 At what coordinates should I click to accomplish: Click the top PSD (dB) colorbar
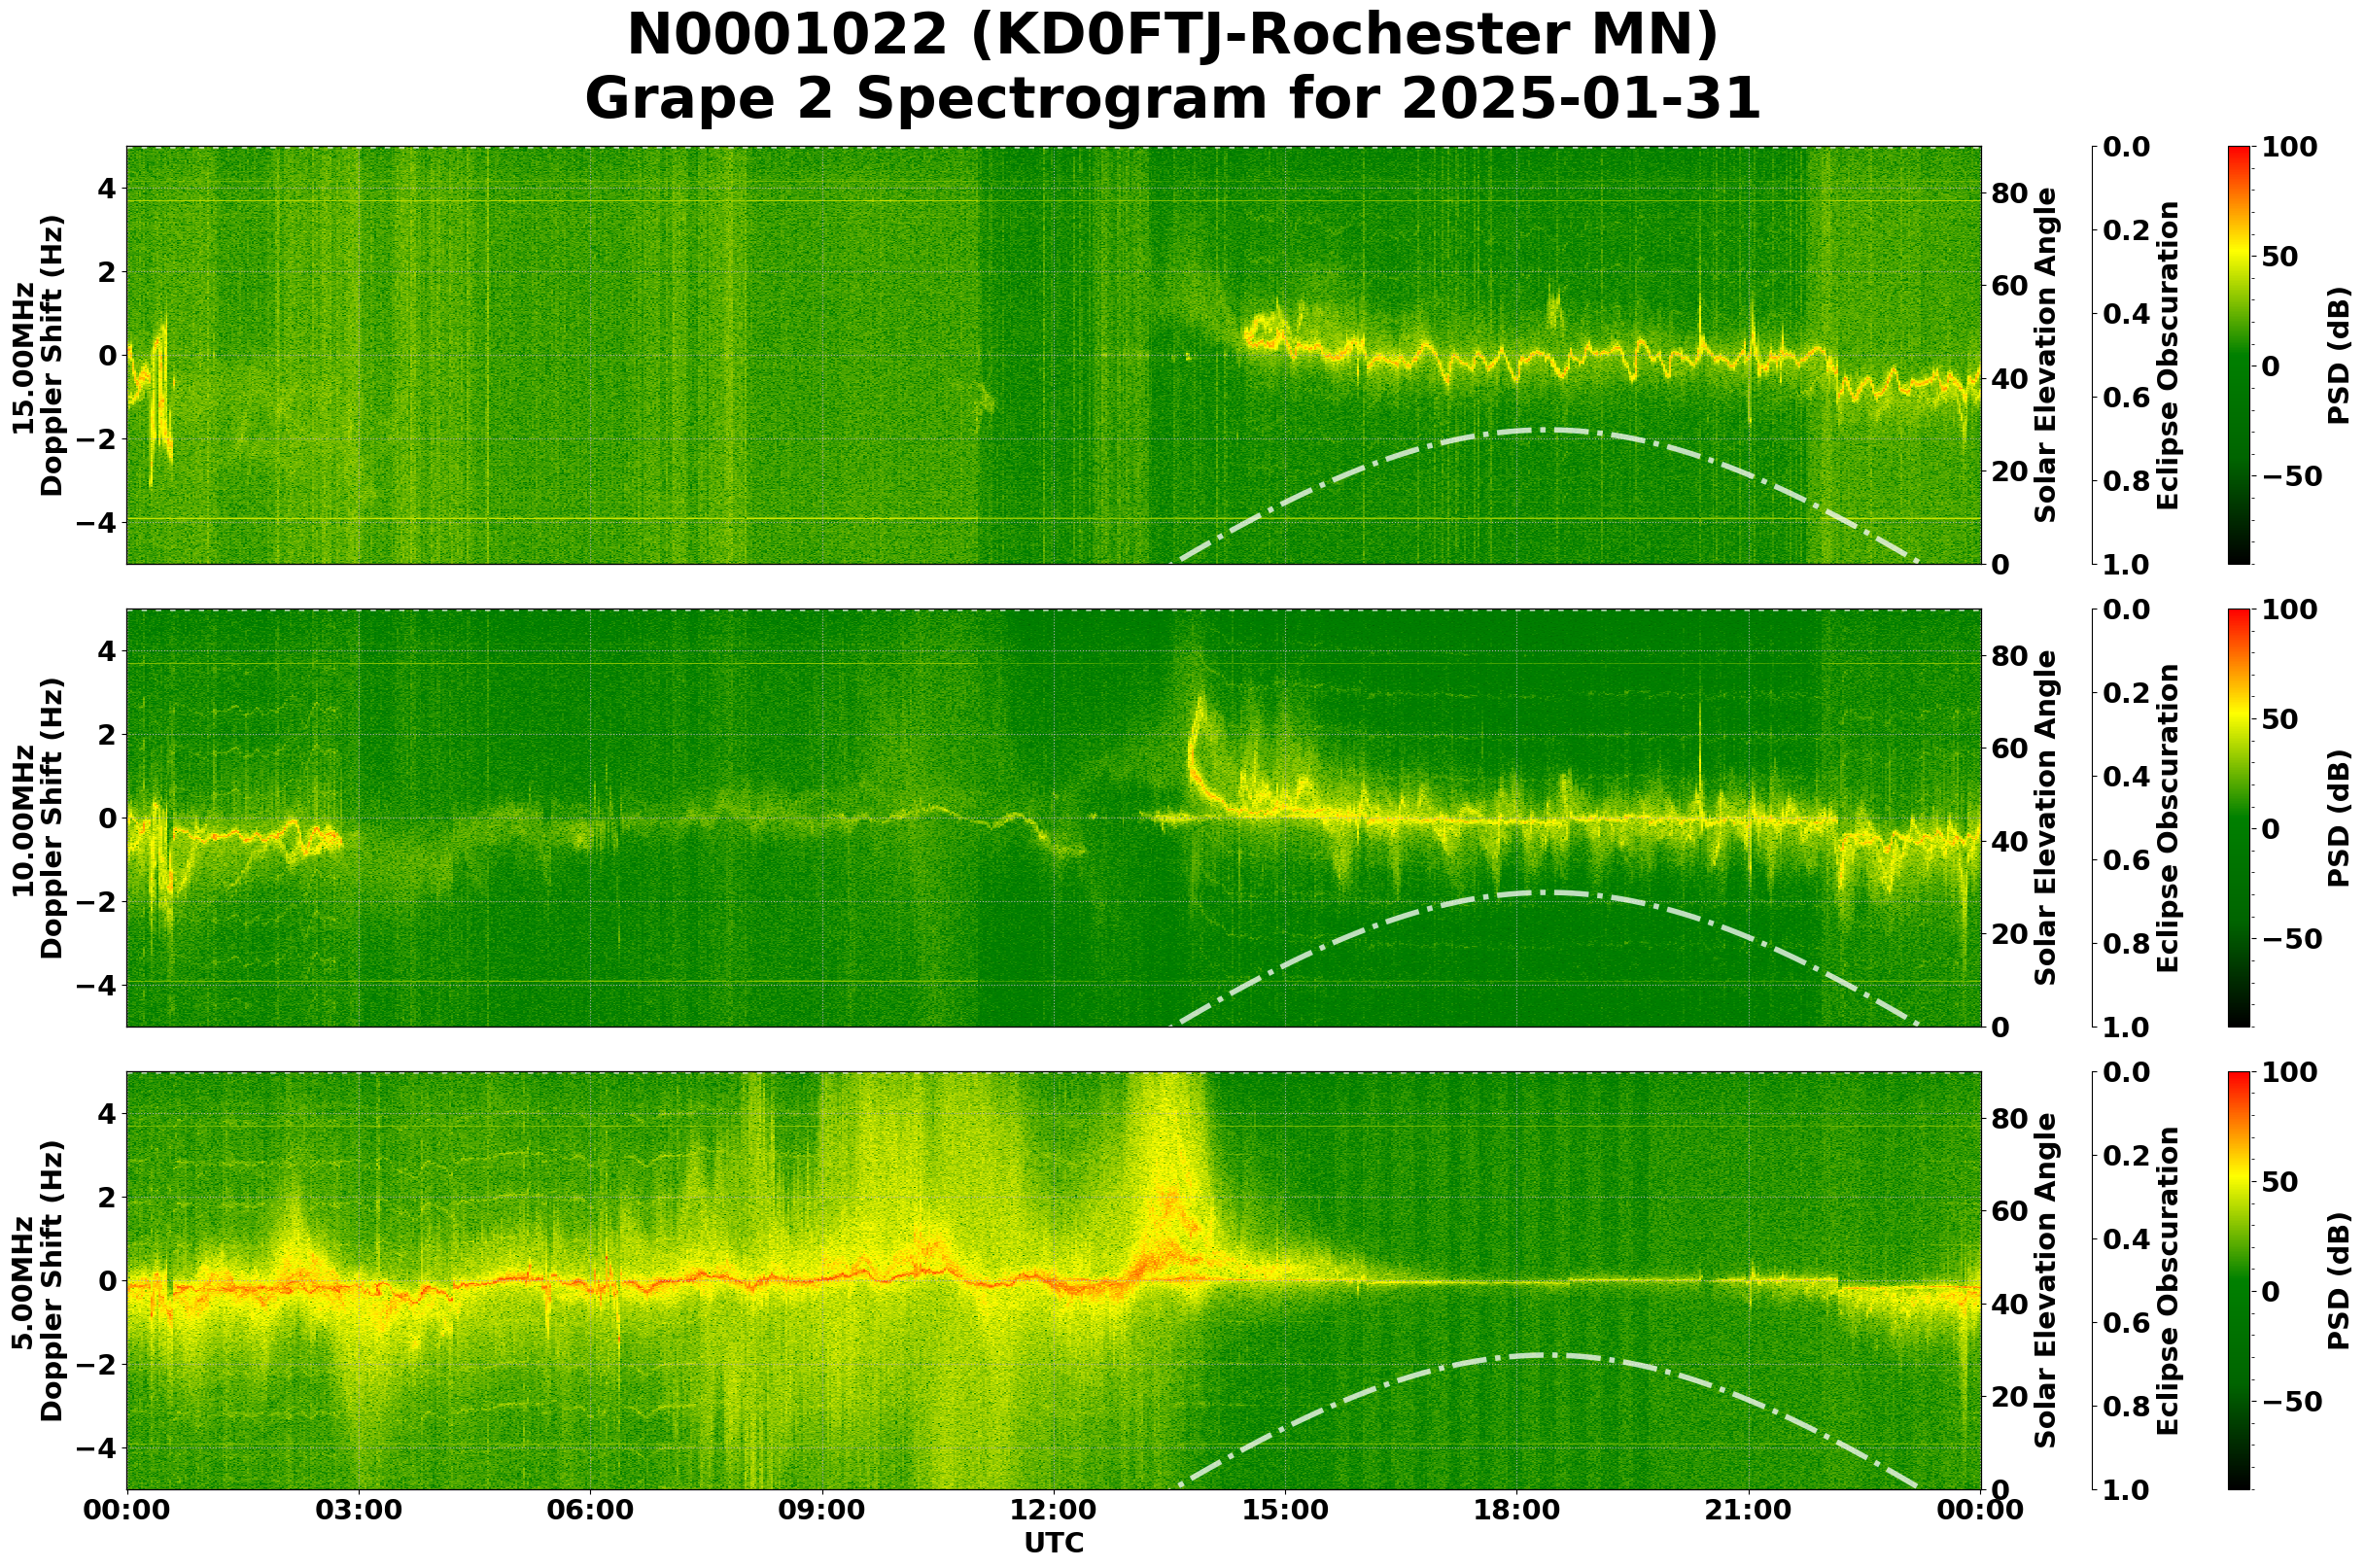tap(2239, 355)
